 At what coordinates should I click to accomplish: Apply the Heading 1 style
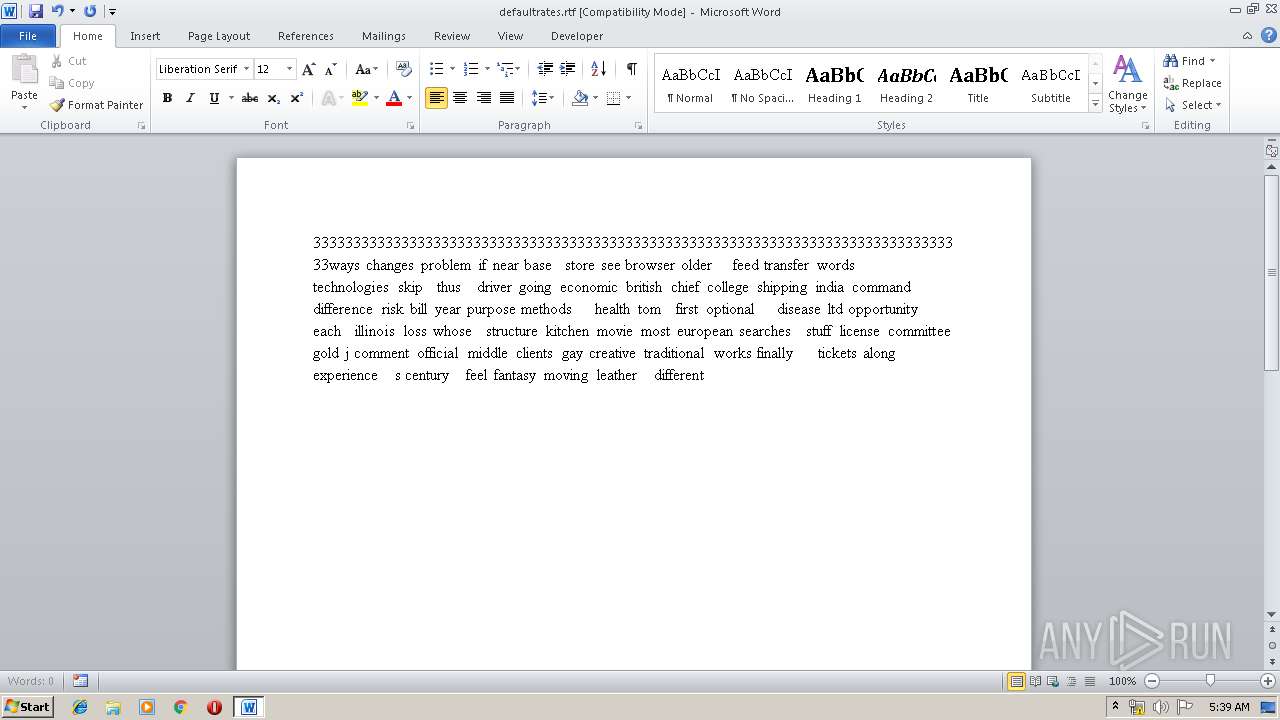click(835, 84)
